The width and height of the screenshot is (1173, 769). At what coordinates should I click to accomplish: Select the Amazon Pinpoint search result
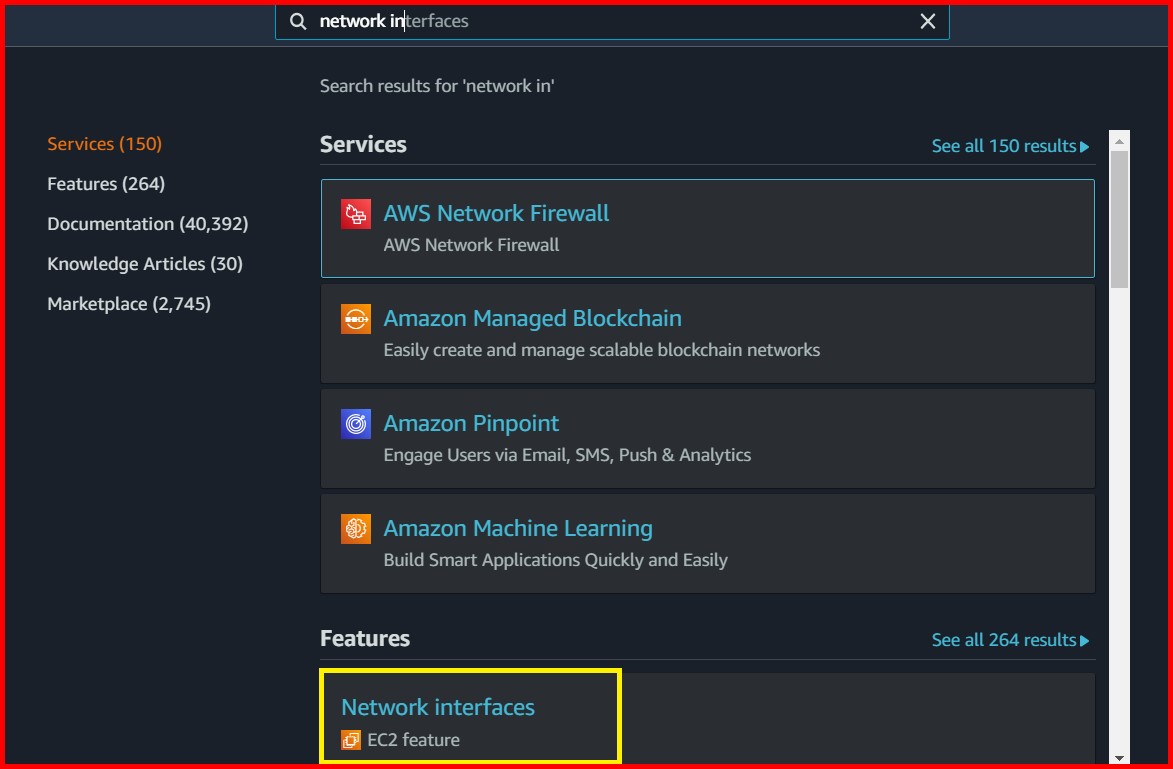[471, 423]
